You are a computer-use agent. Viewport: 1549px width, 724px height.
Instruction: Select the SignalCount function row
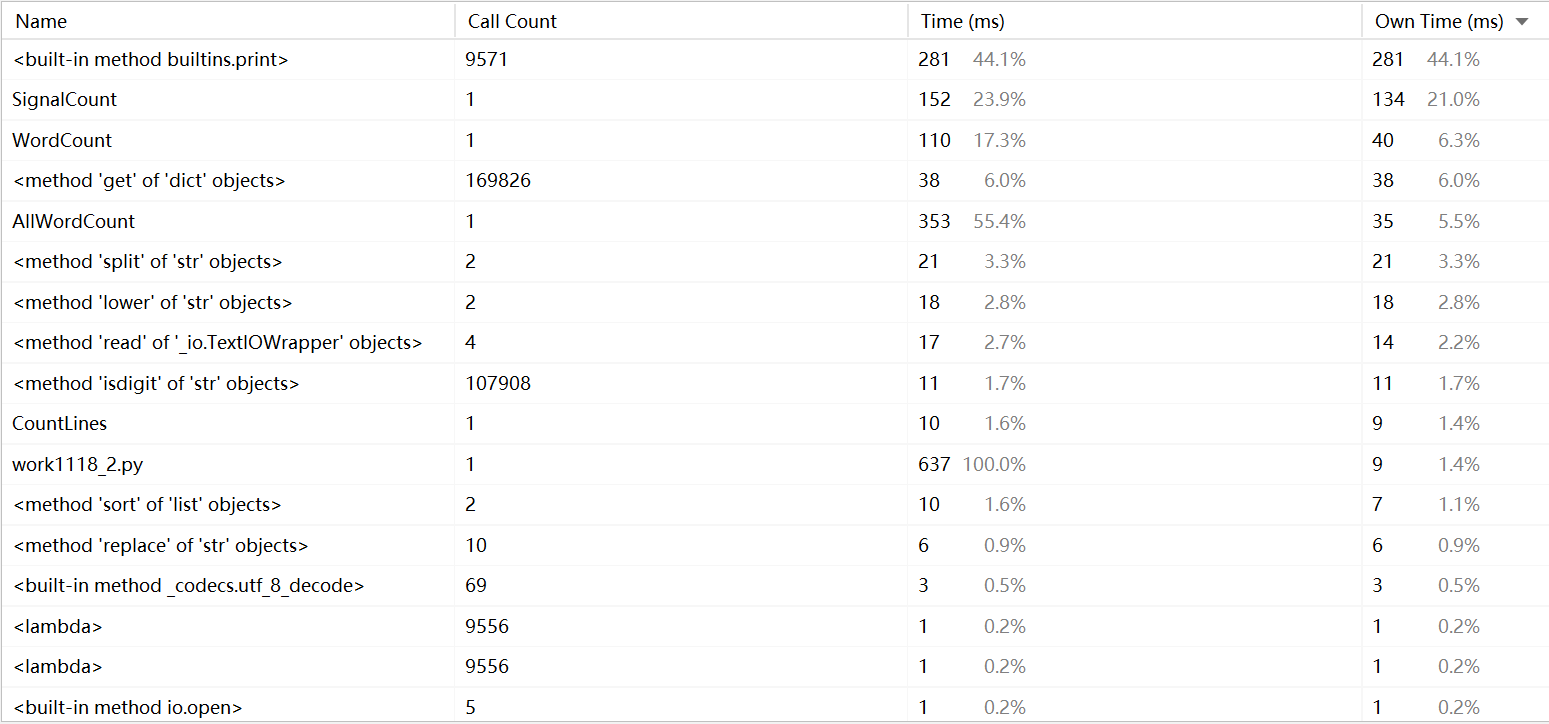[65, 100]
